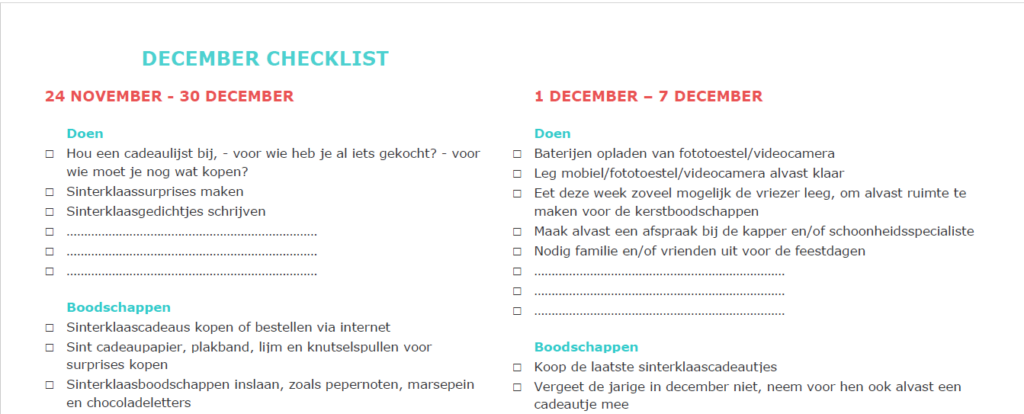Check 'Leg mobiel/fototoestel/videocamera alvast klaar' box
The image size is (1024, 414).
click(517, 173)
